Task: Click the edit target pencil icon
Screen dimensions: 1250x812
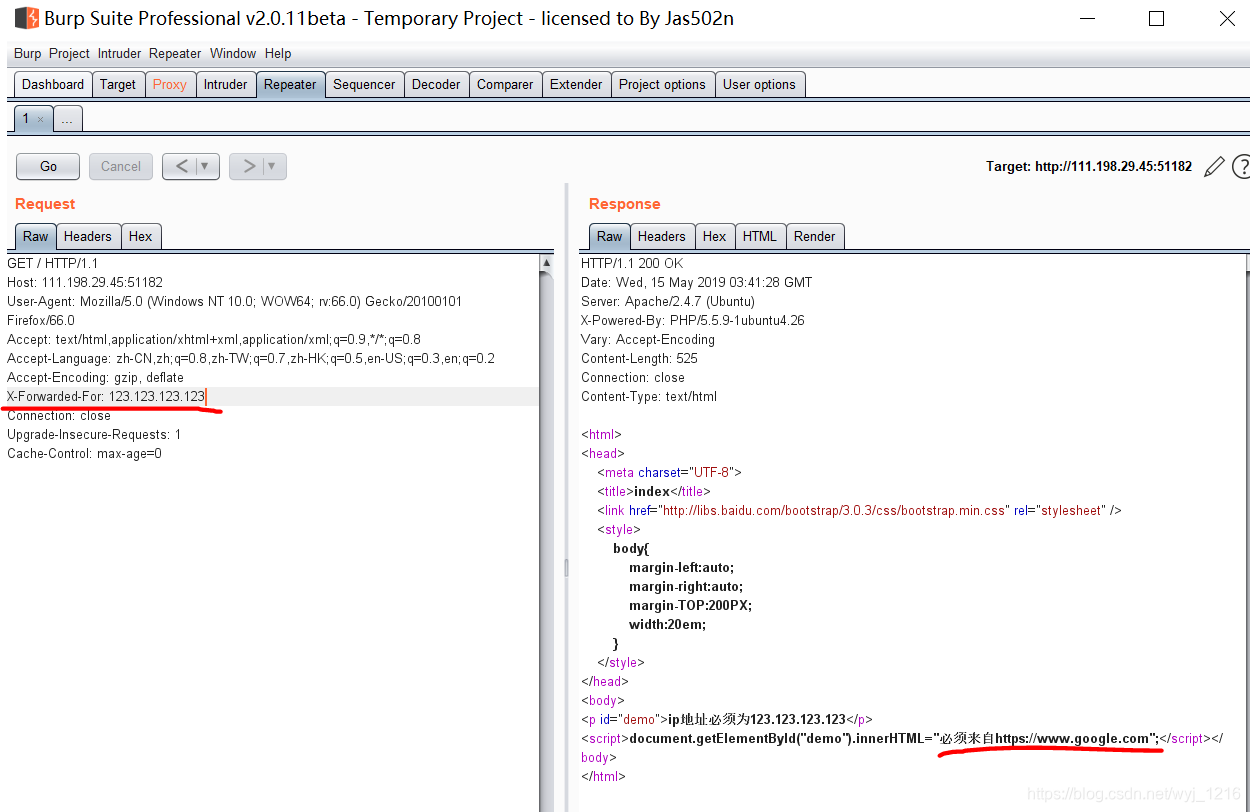Action: click(1214, 167)
